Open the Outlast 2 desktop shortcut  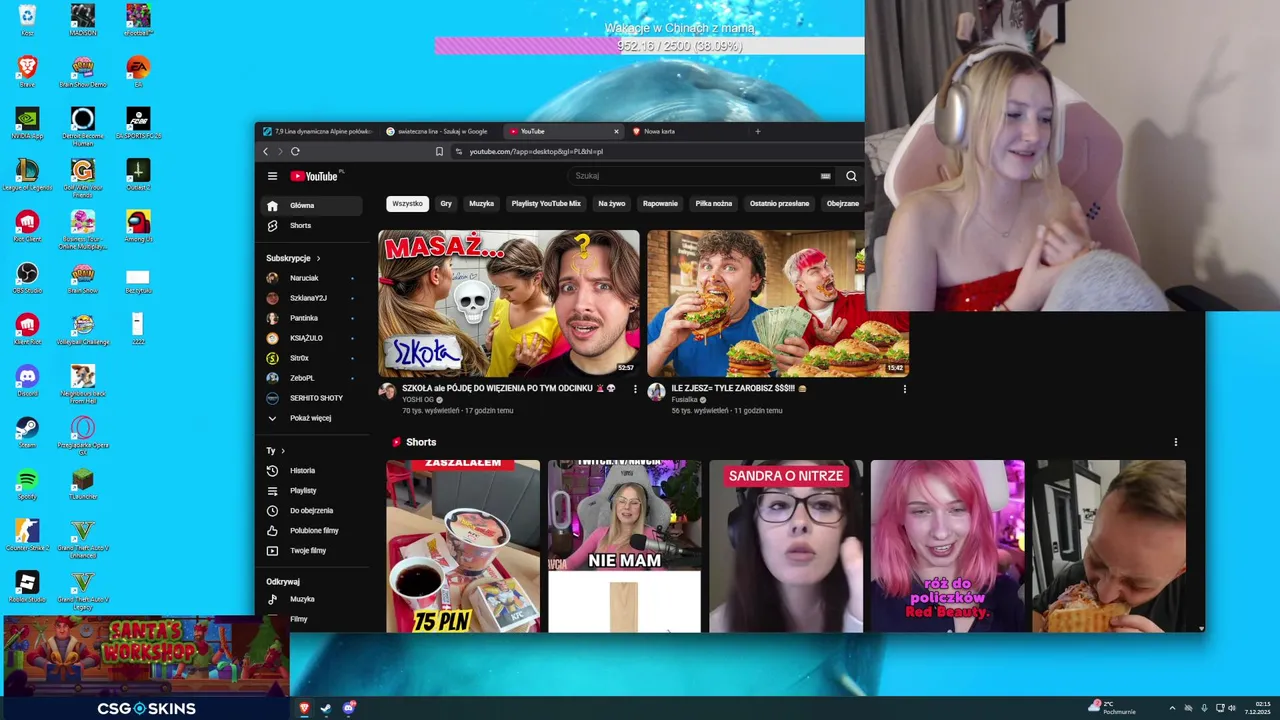point(138,174)
